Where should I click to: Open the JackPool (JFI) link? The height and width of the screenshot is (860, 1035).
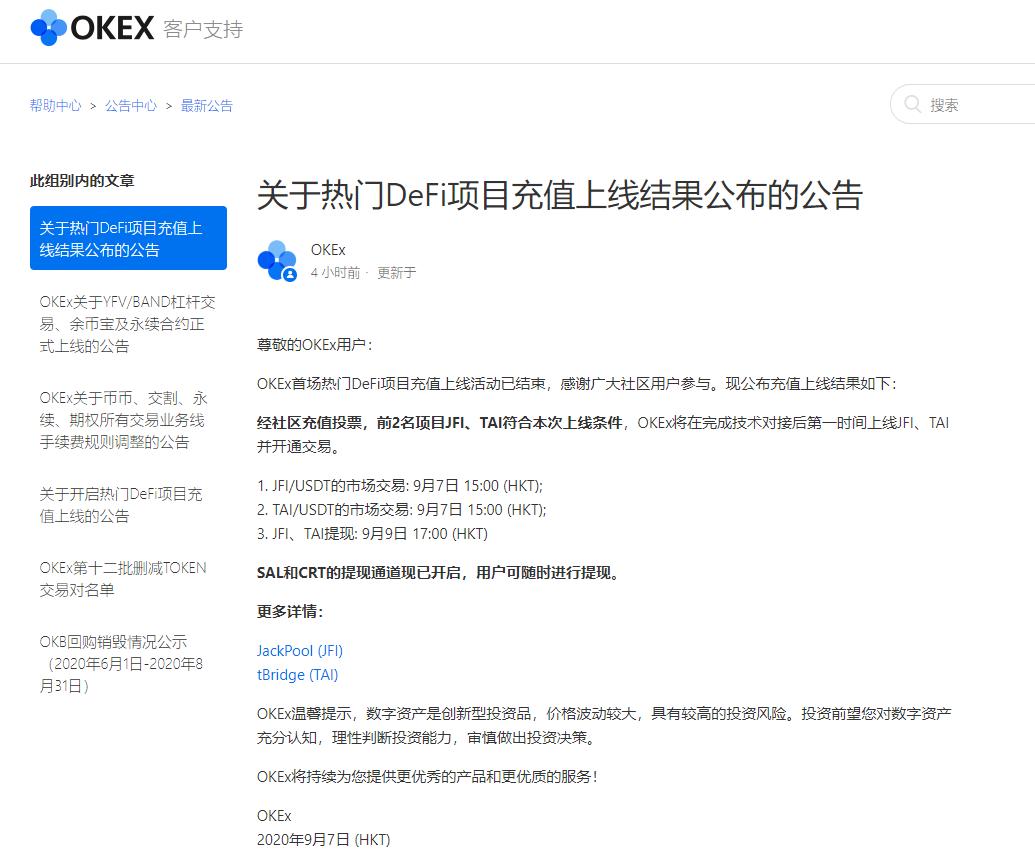(299, 650)
